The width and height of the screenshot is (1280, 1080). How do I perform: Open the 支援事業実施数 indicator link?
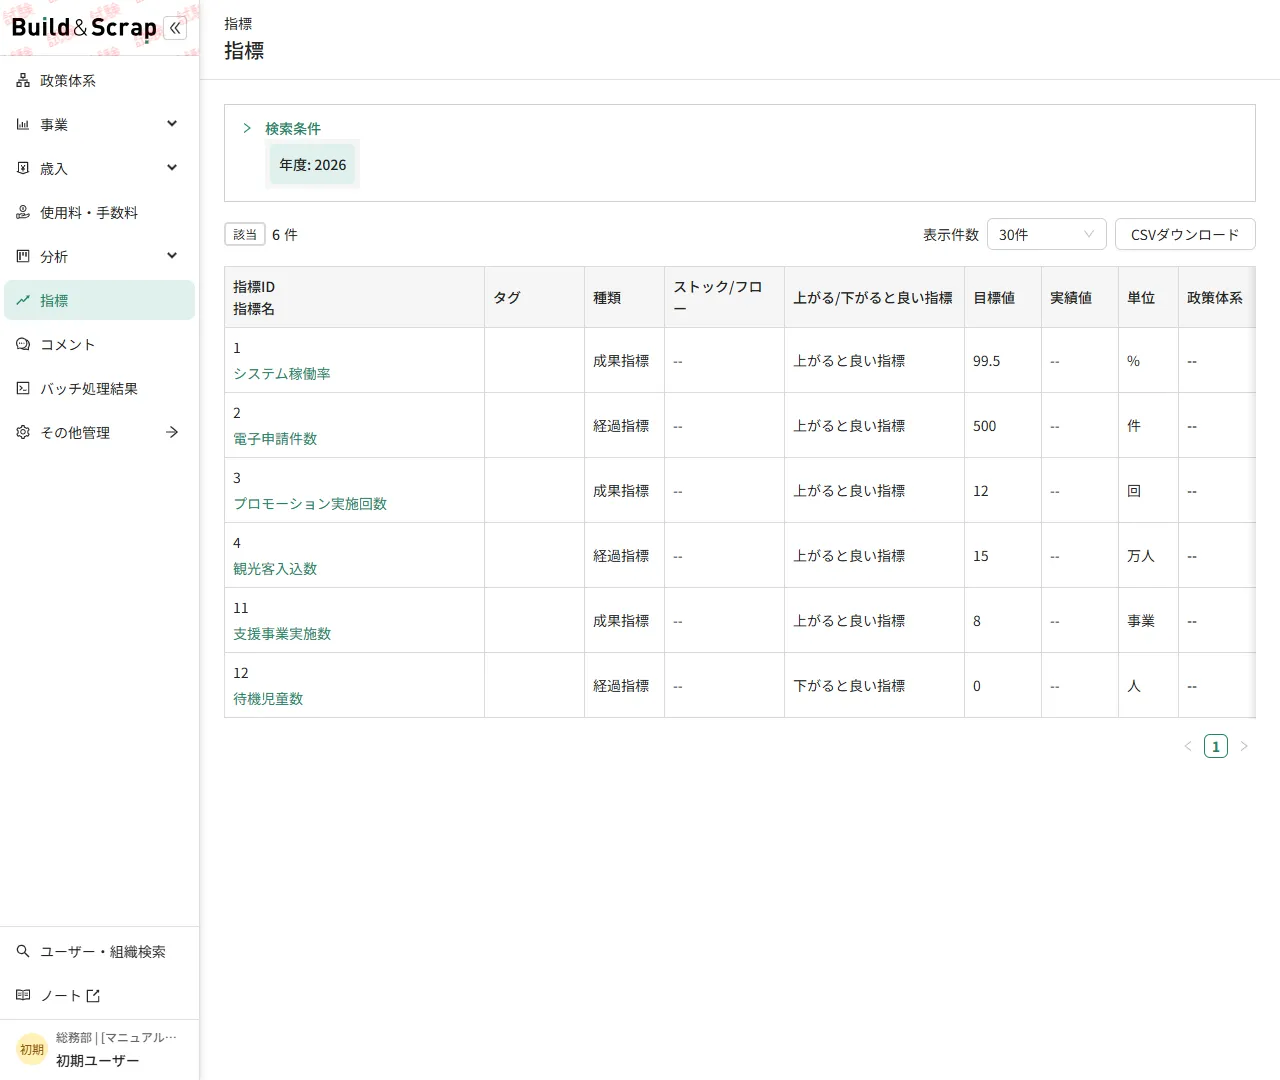[x=282, y=633]
